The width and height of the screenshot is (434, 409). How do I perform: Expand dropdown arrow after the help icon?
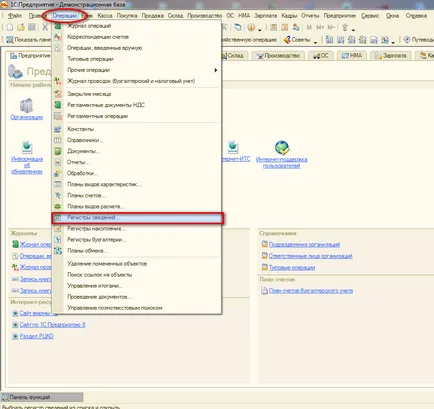[260, 29]
